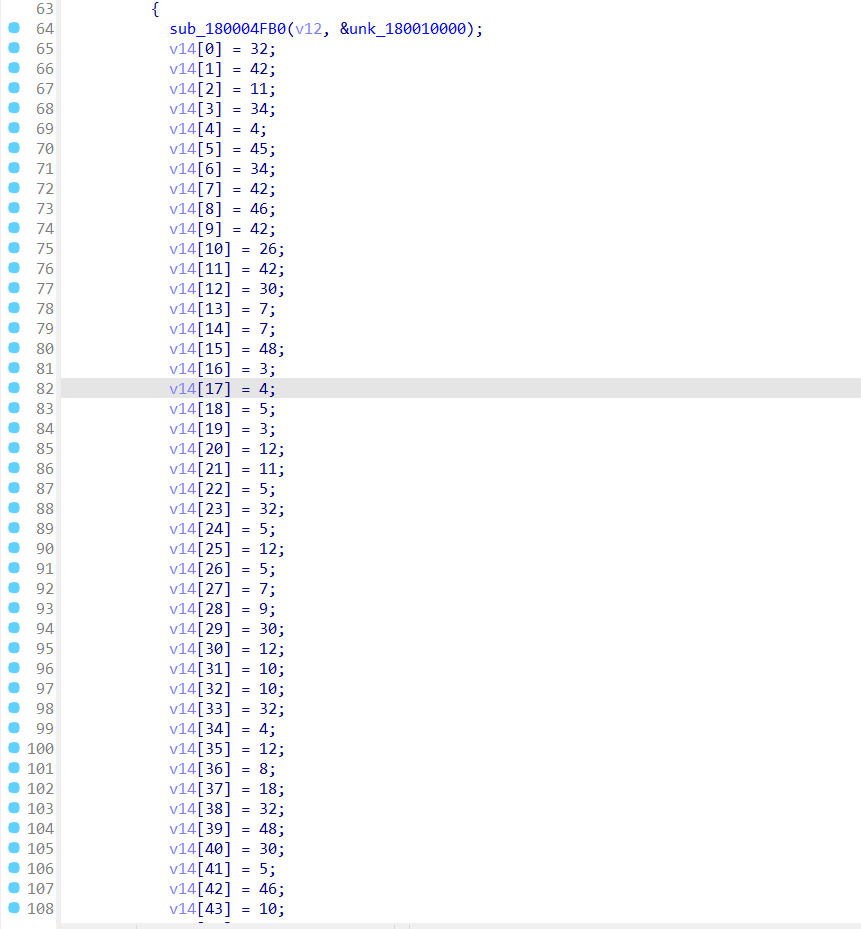Screen dimensions: 861x929
Task: Select line number 63
Action: (x=44, y=9)
